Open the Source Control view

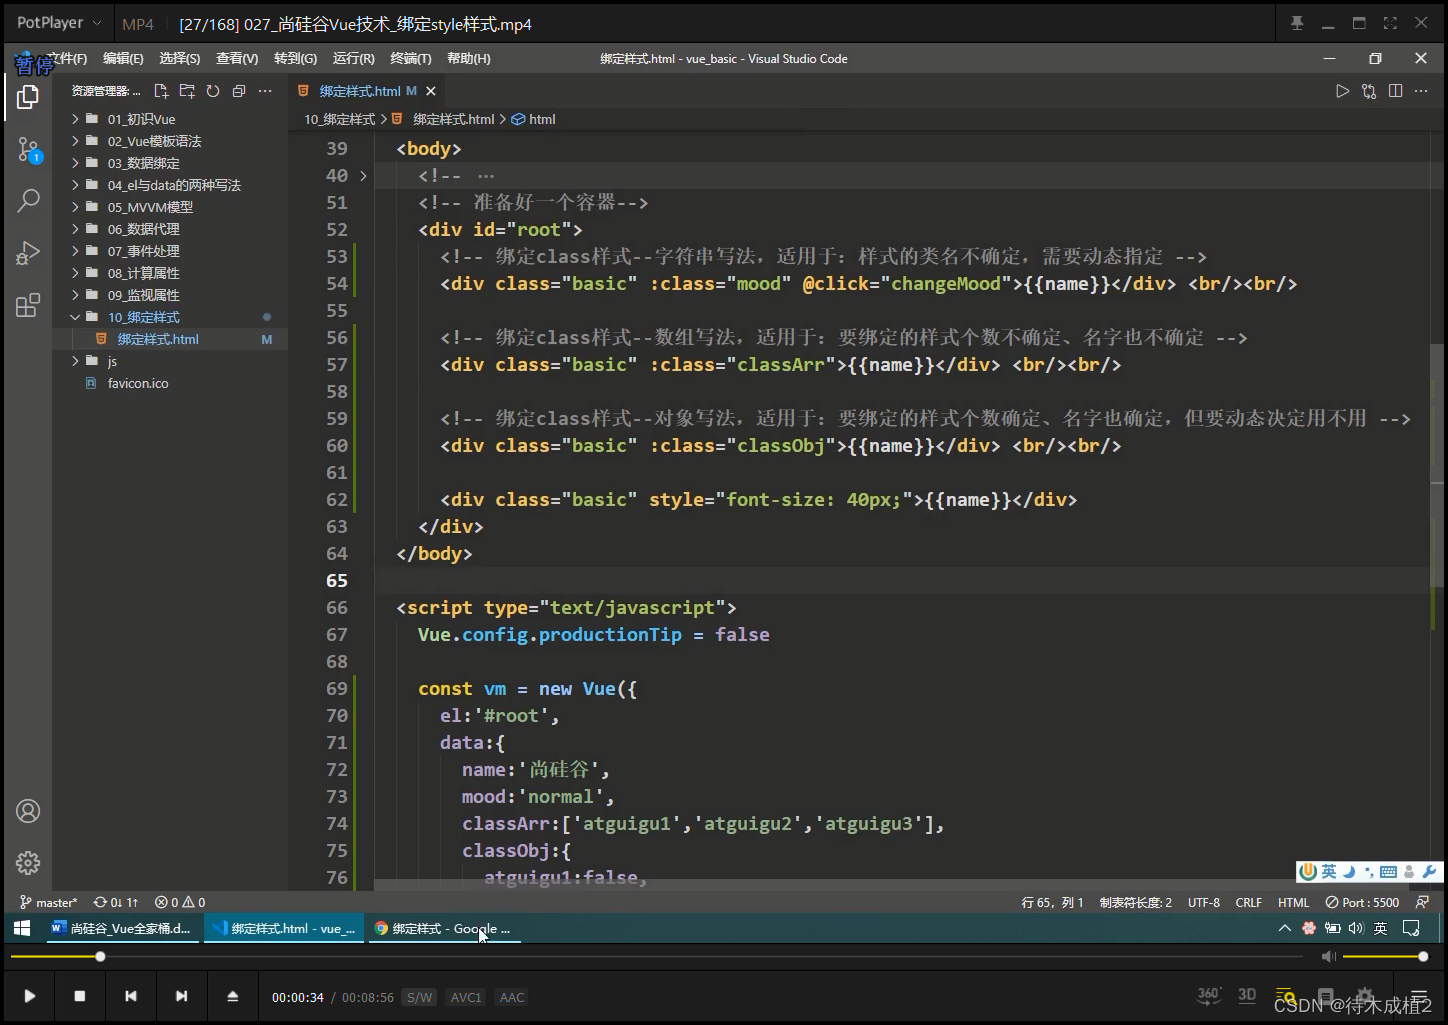(x=28, y=150)
